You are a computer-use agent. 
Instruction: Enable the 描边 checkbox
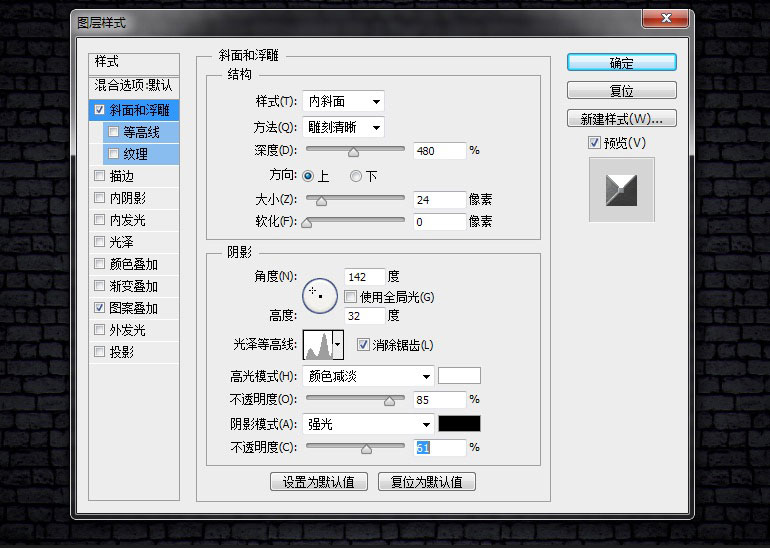pos(99,175)
